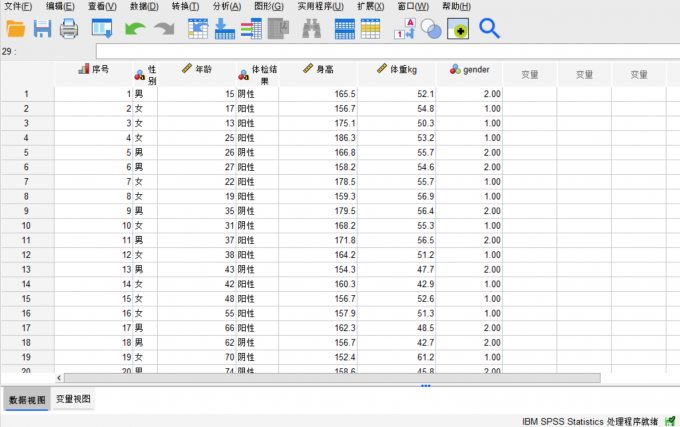The image size is (680, 427).
Task: Click the cell editor input bar
Action: (388, 51)
